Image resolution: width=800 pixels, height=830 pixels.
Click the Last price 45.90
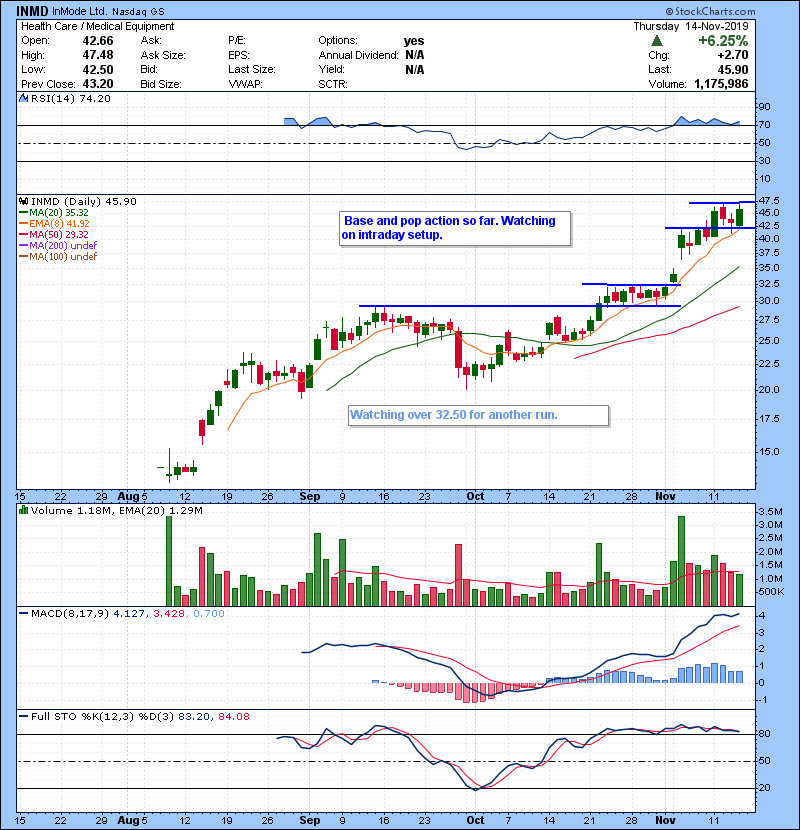coord(733,69)
